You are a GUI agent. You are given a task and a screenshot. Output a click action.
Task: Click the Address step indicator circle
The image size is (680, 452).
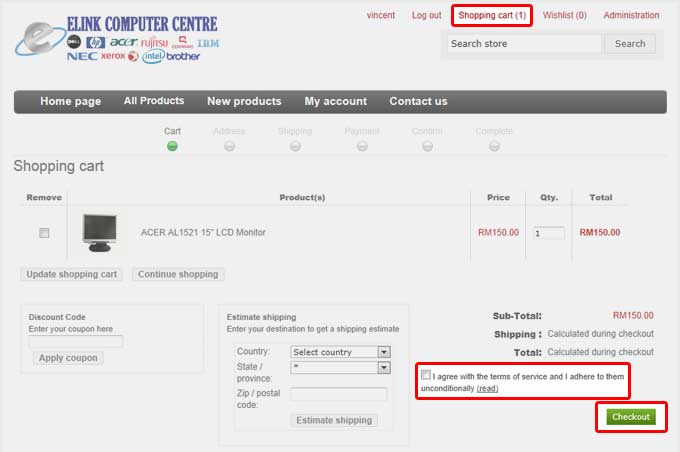point(229,146)
